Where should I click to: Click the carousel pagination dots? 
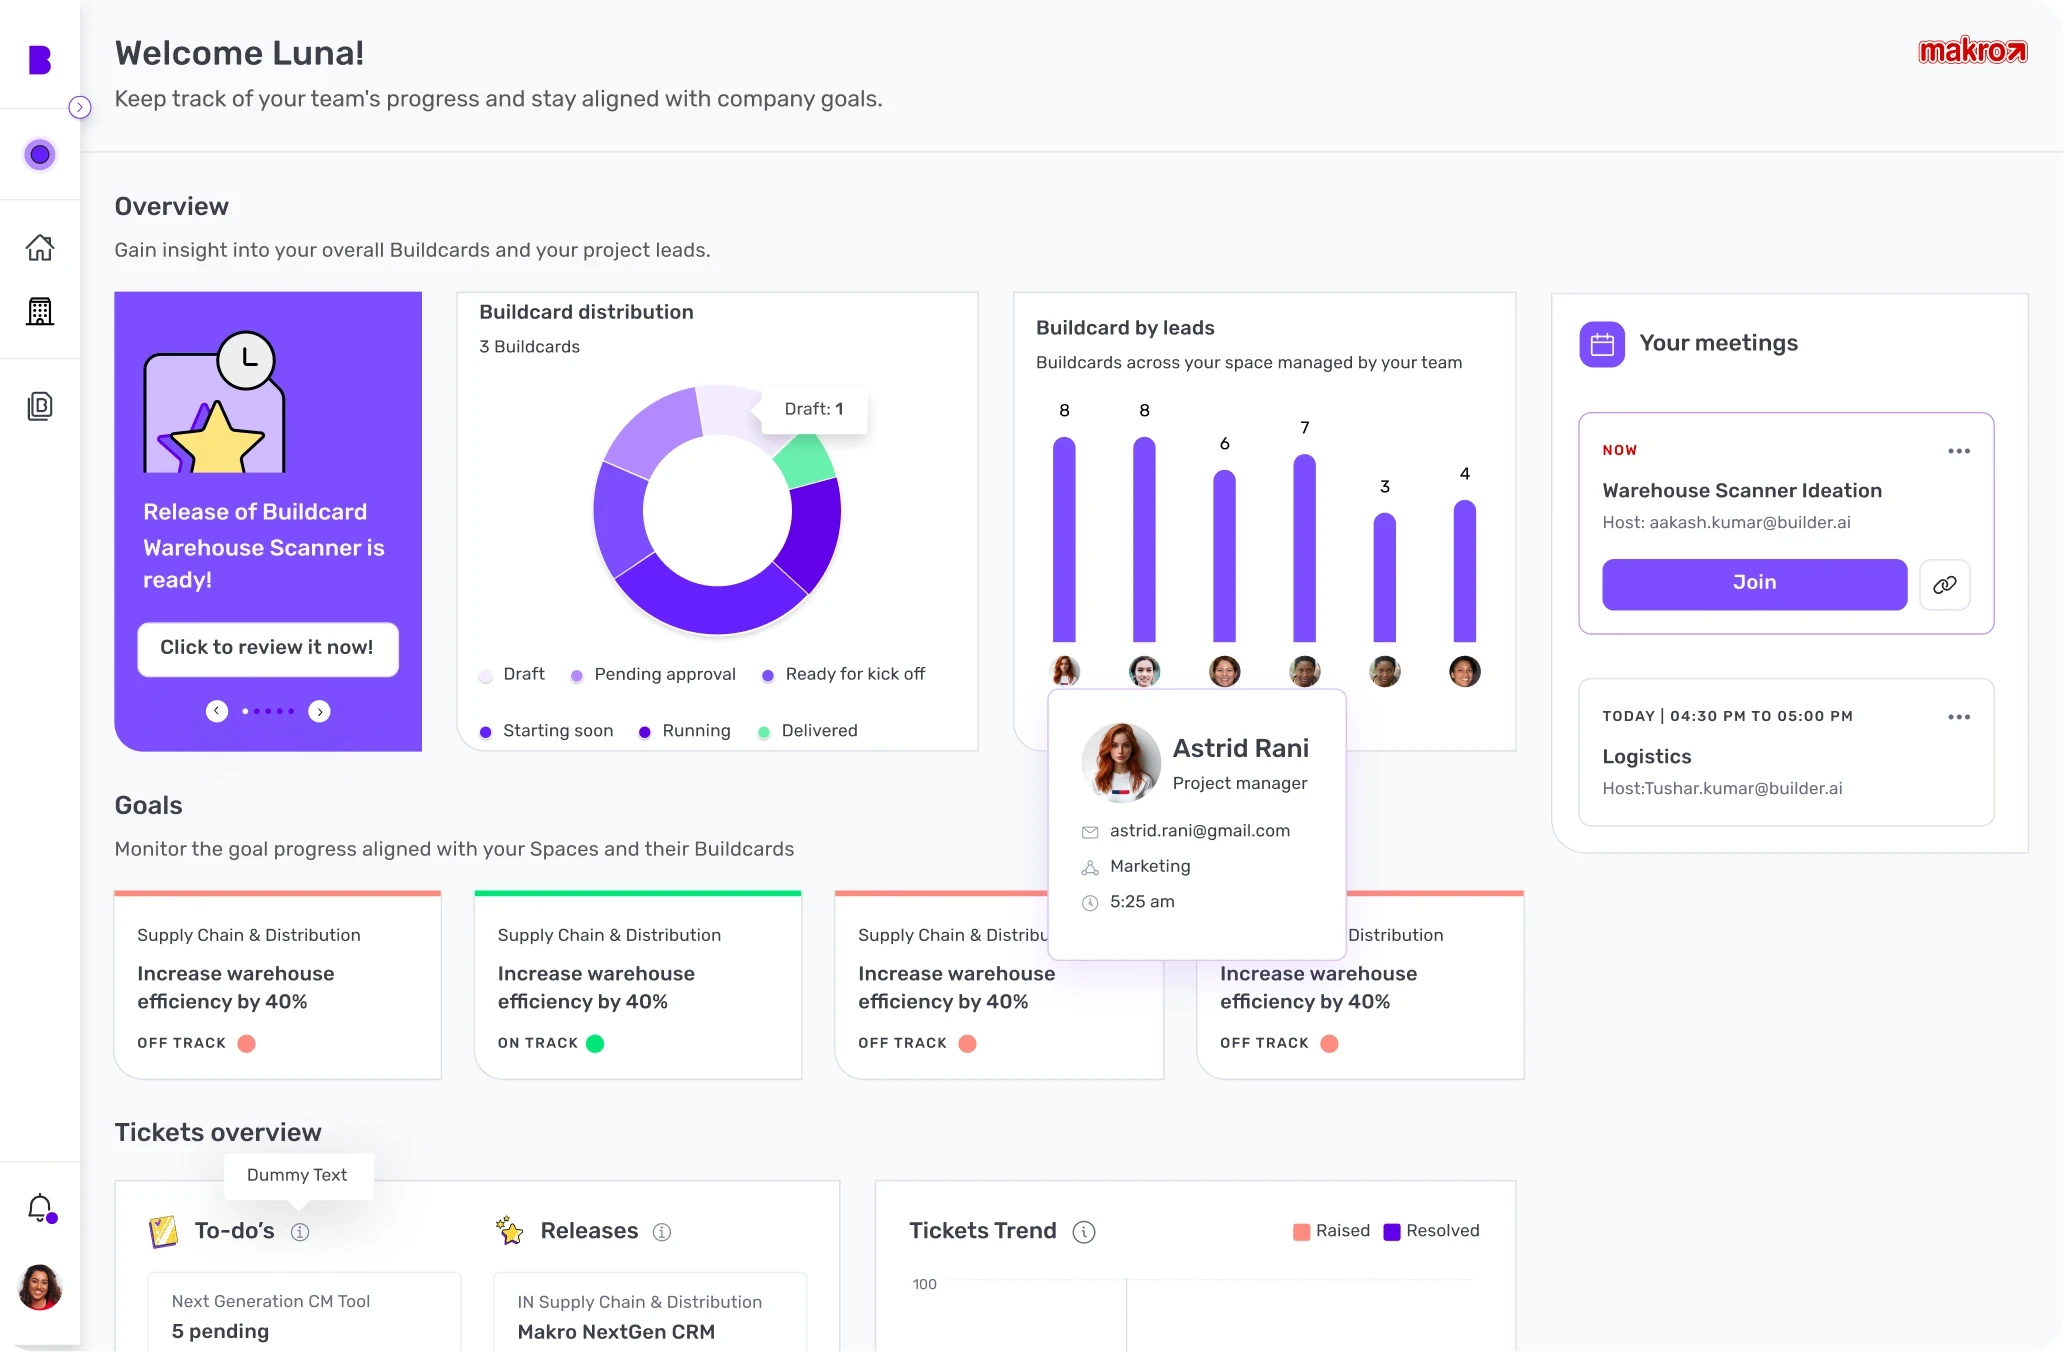[268, 711]
